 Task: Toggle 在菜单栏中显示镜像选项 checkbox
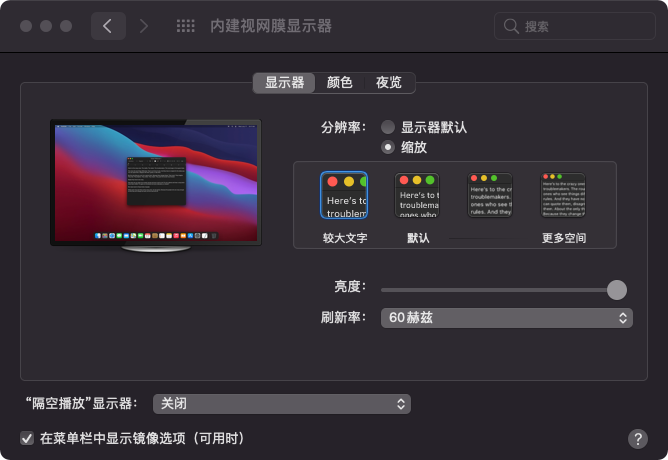coord(27,438)
